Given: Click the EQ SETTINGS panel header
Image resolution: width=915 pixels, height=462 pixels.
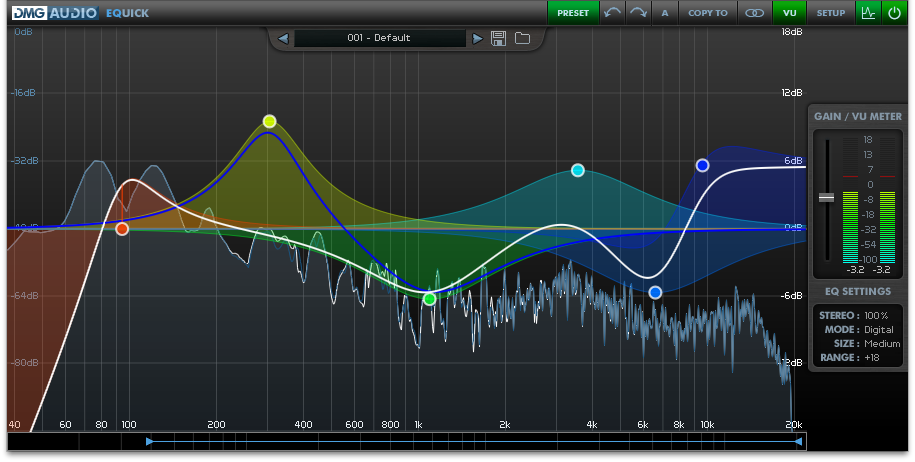Looking at the screenshot, I should point(858,291).
